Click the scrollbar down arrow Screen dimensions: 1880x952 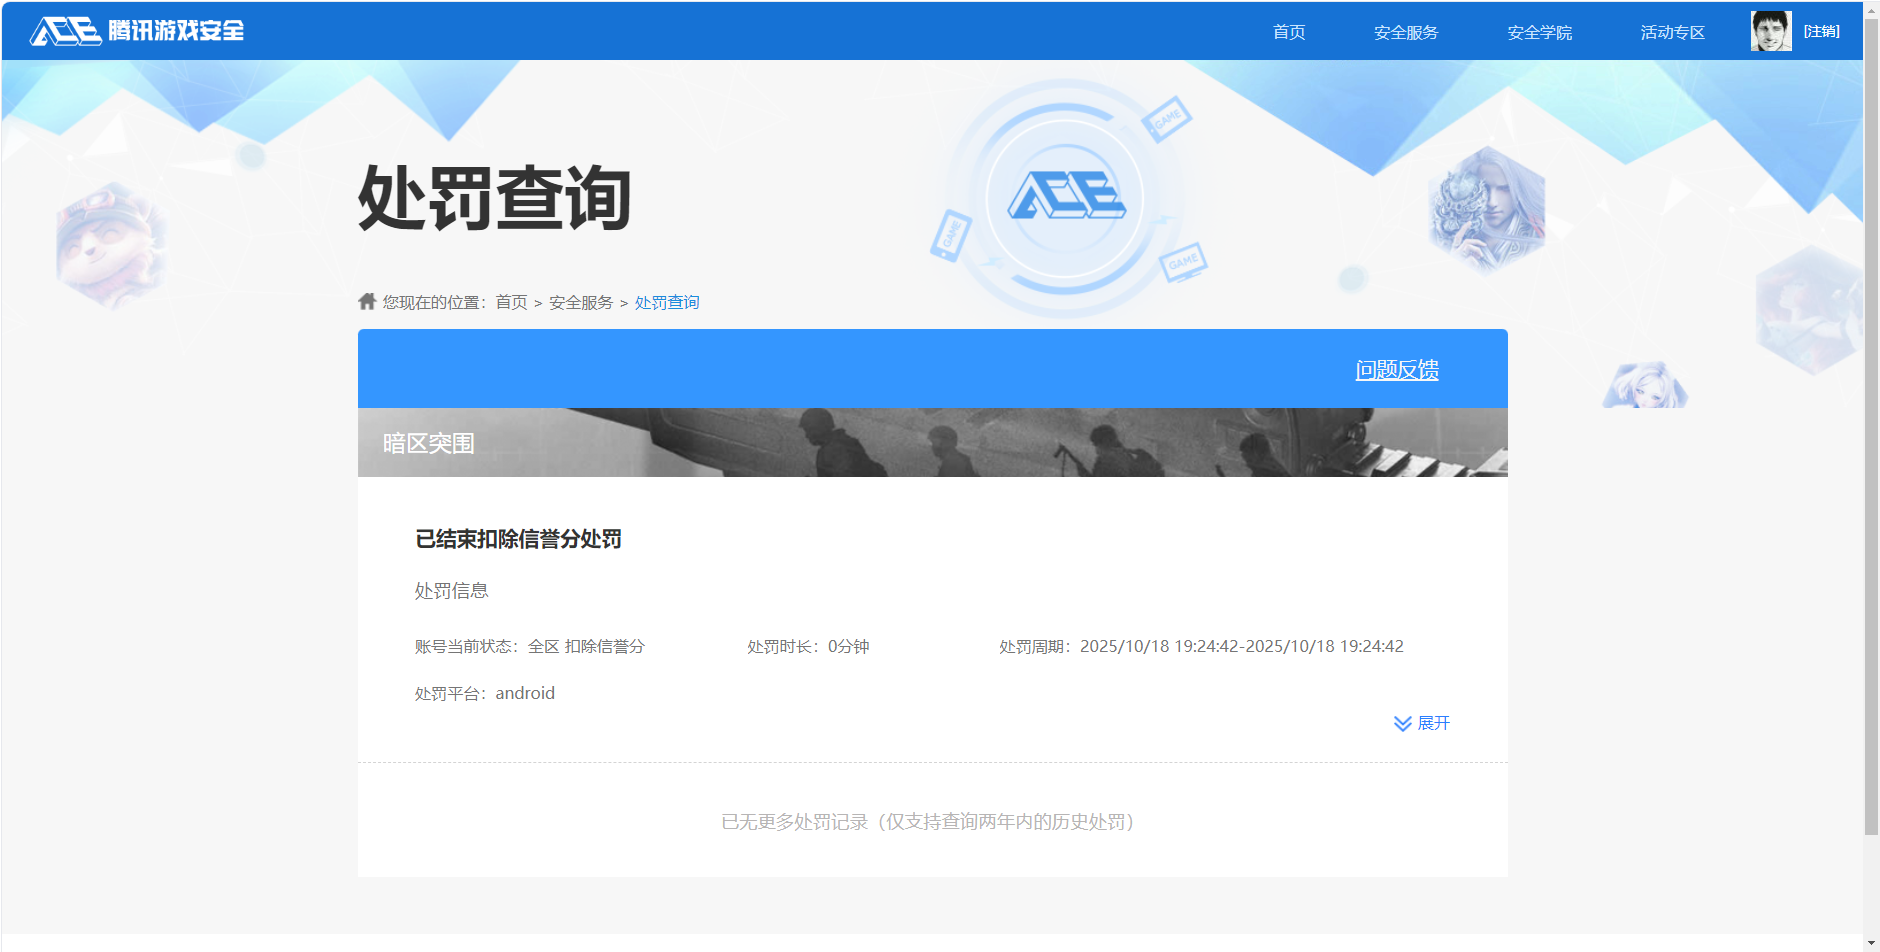coord(1871,941)
